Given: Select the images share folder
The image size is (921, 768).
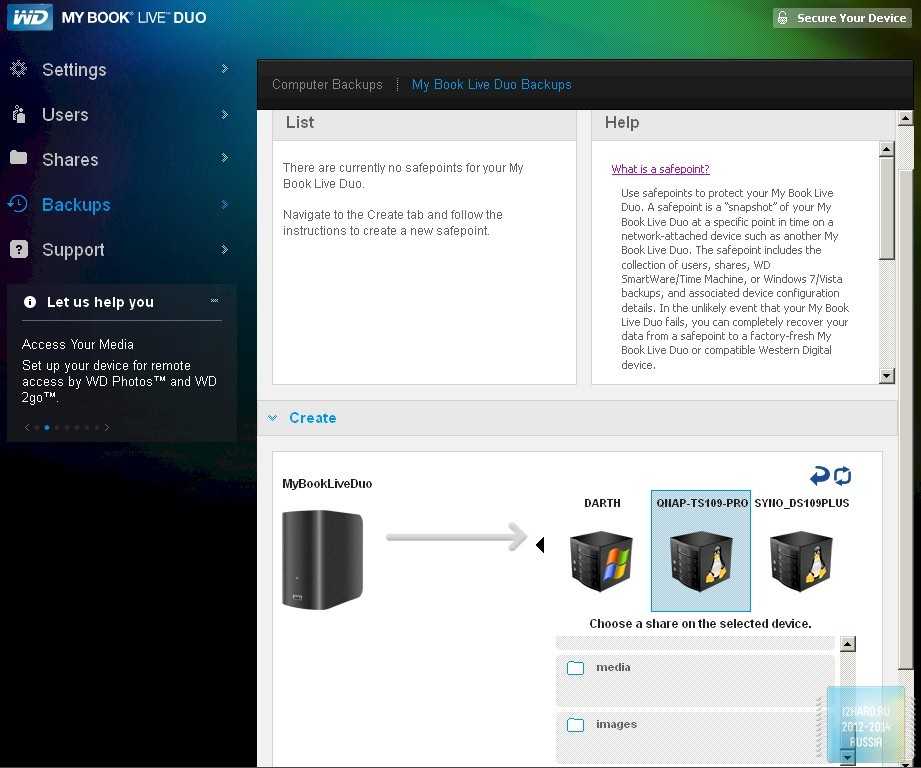Looking at the screenshot, I should [x=616, y=724].
